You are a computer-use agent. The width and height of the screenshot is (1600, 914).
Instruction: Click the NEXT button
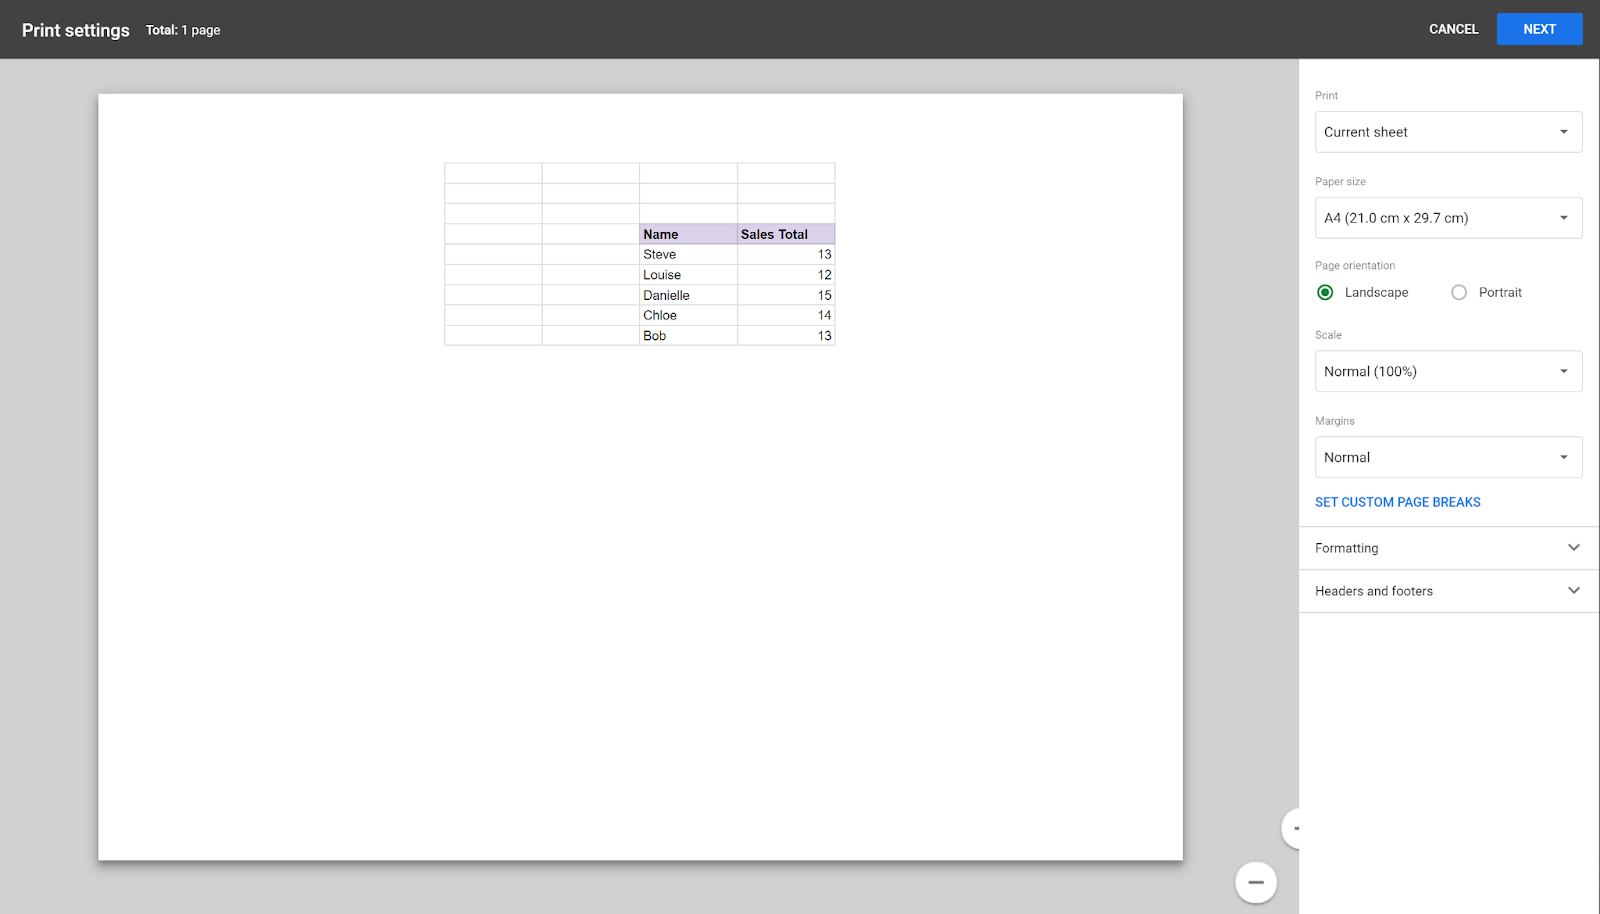[1539, 29]
